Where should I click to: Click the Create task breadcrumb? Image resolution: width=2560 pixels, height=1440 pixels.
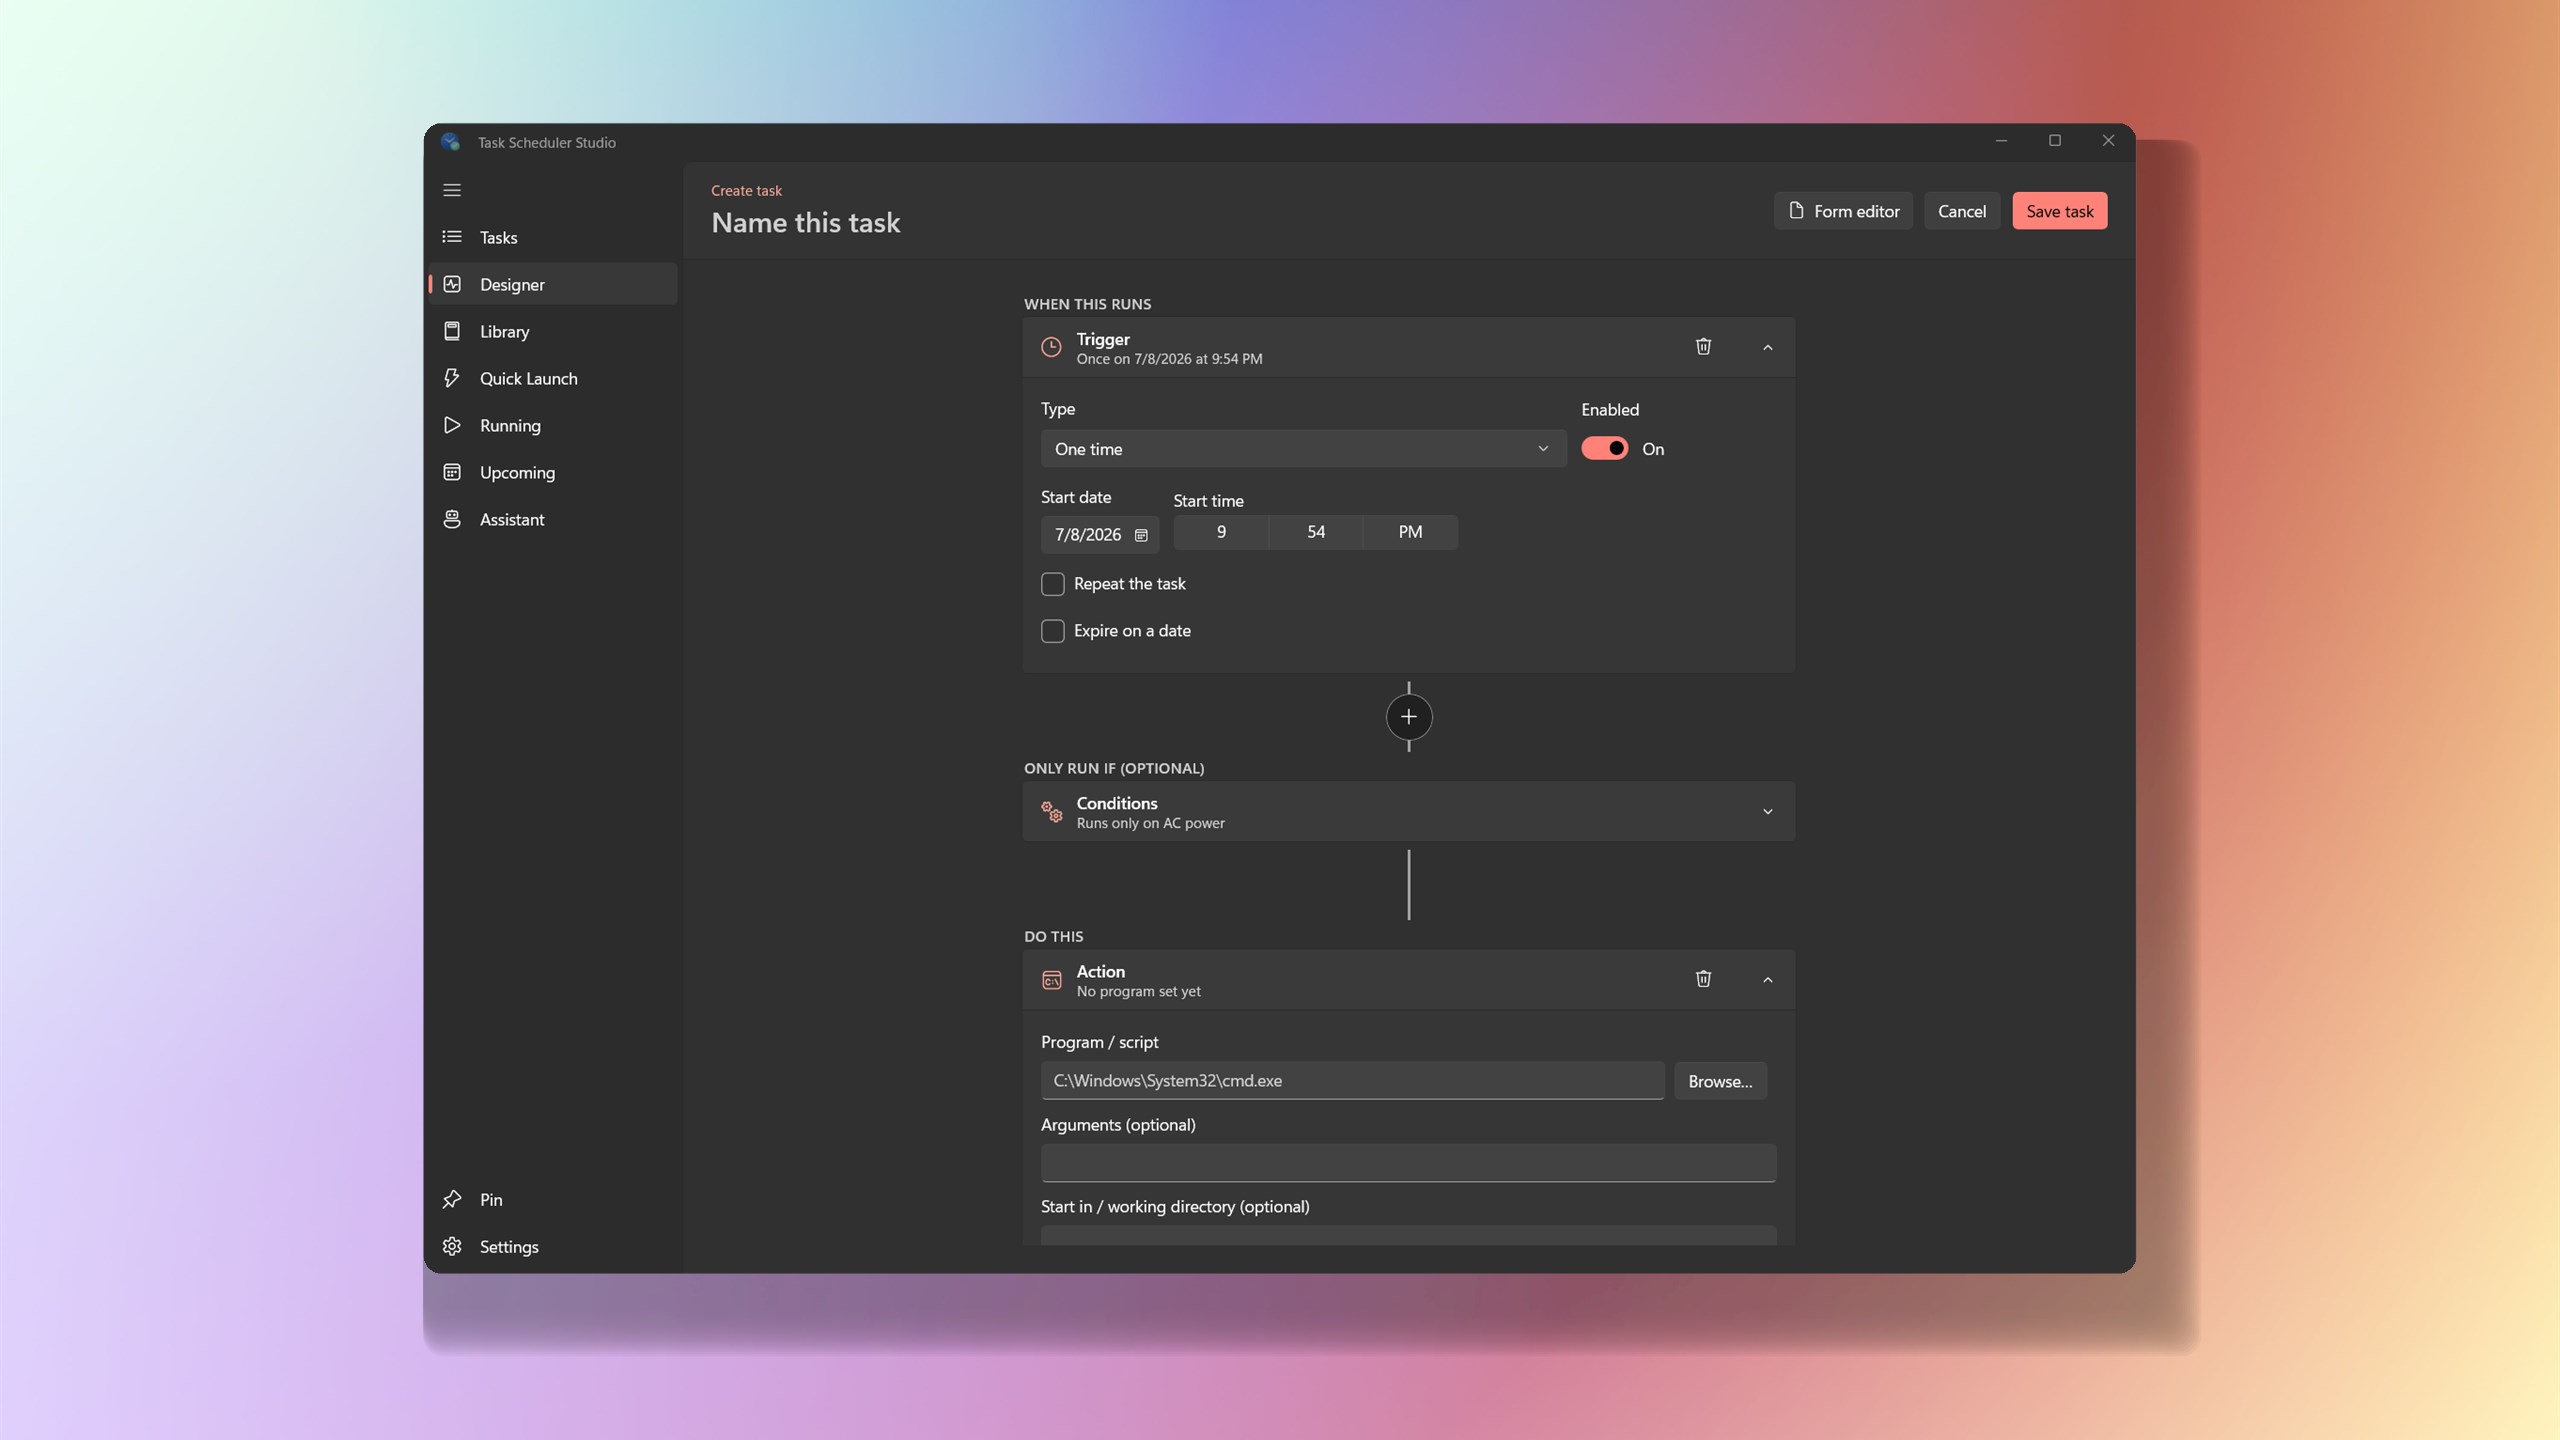[x=746, y=190]
